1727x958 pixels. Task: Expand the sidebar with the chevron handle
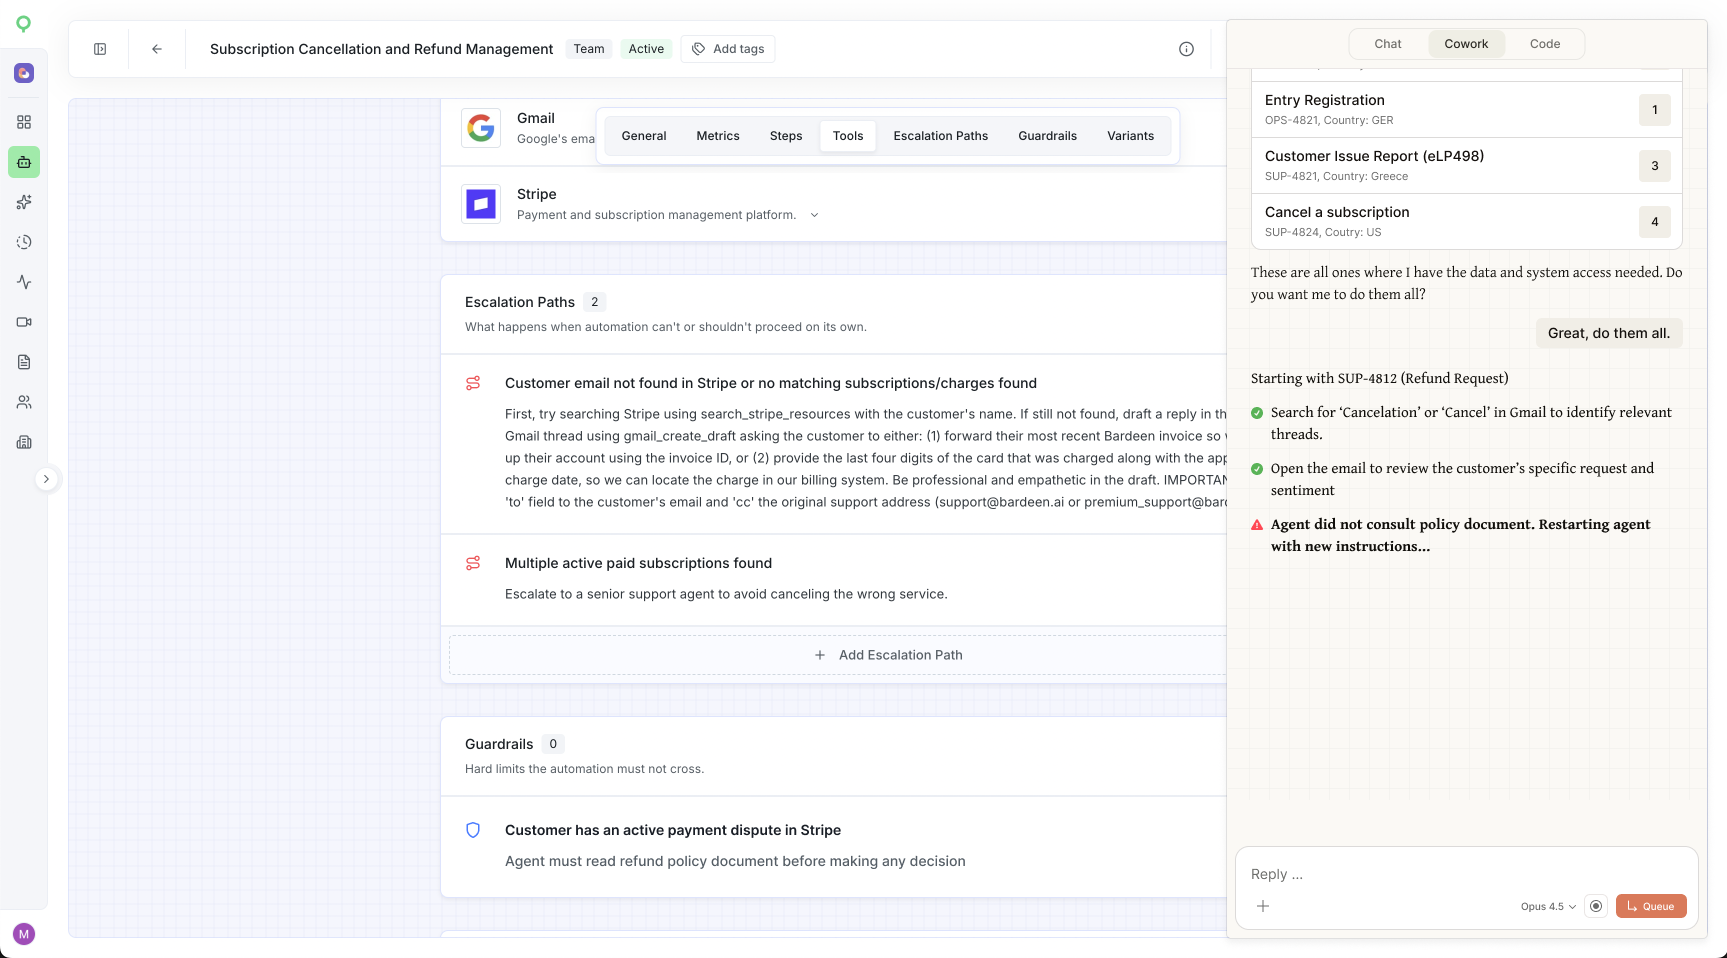tap(46, 479)
